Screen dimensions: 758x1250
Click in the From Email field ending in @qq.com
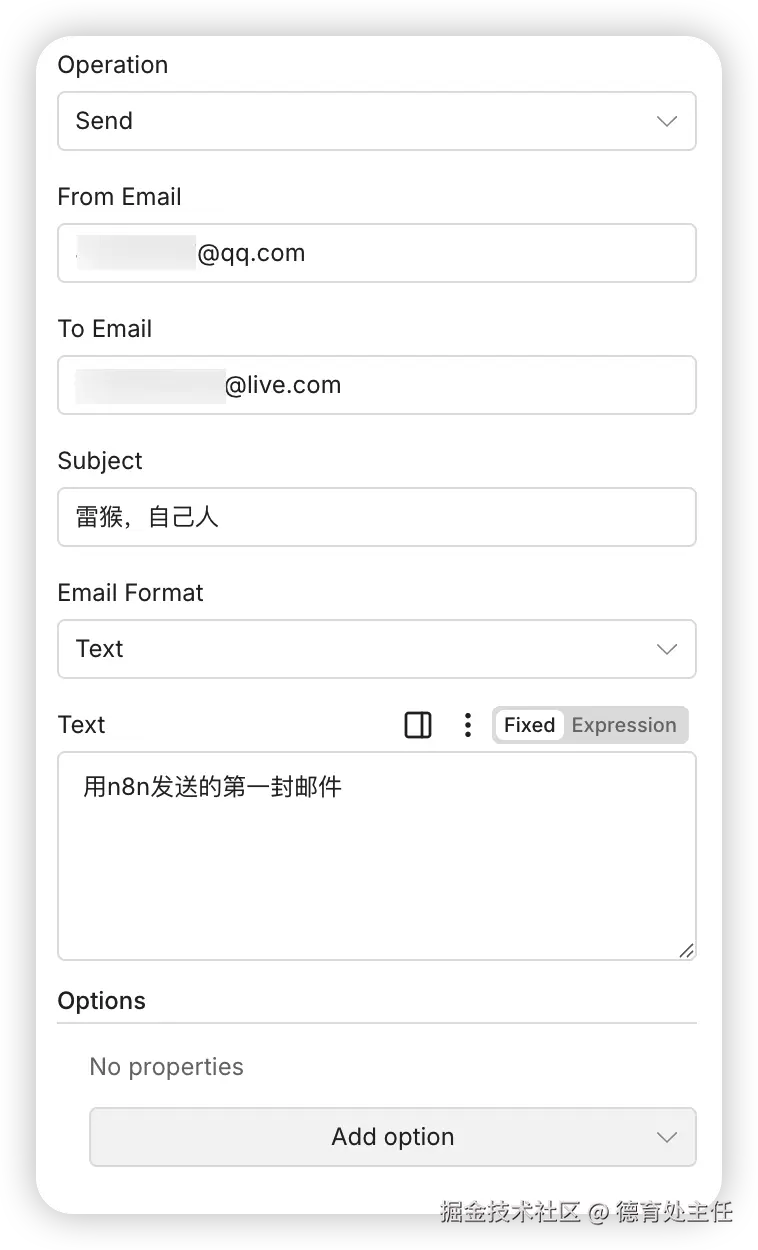click(377, 253)
